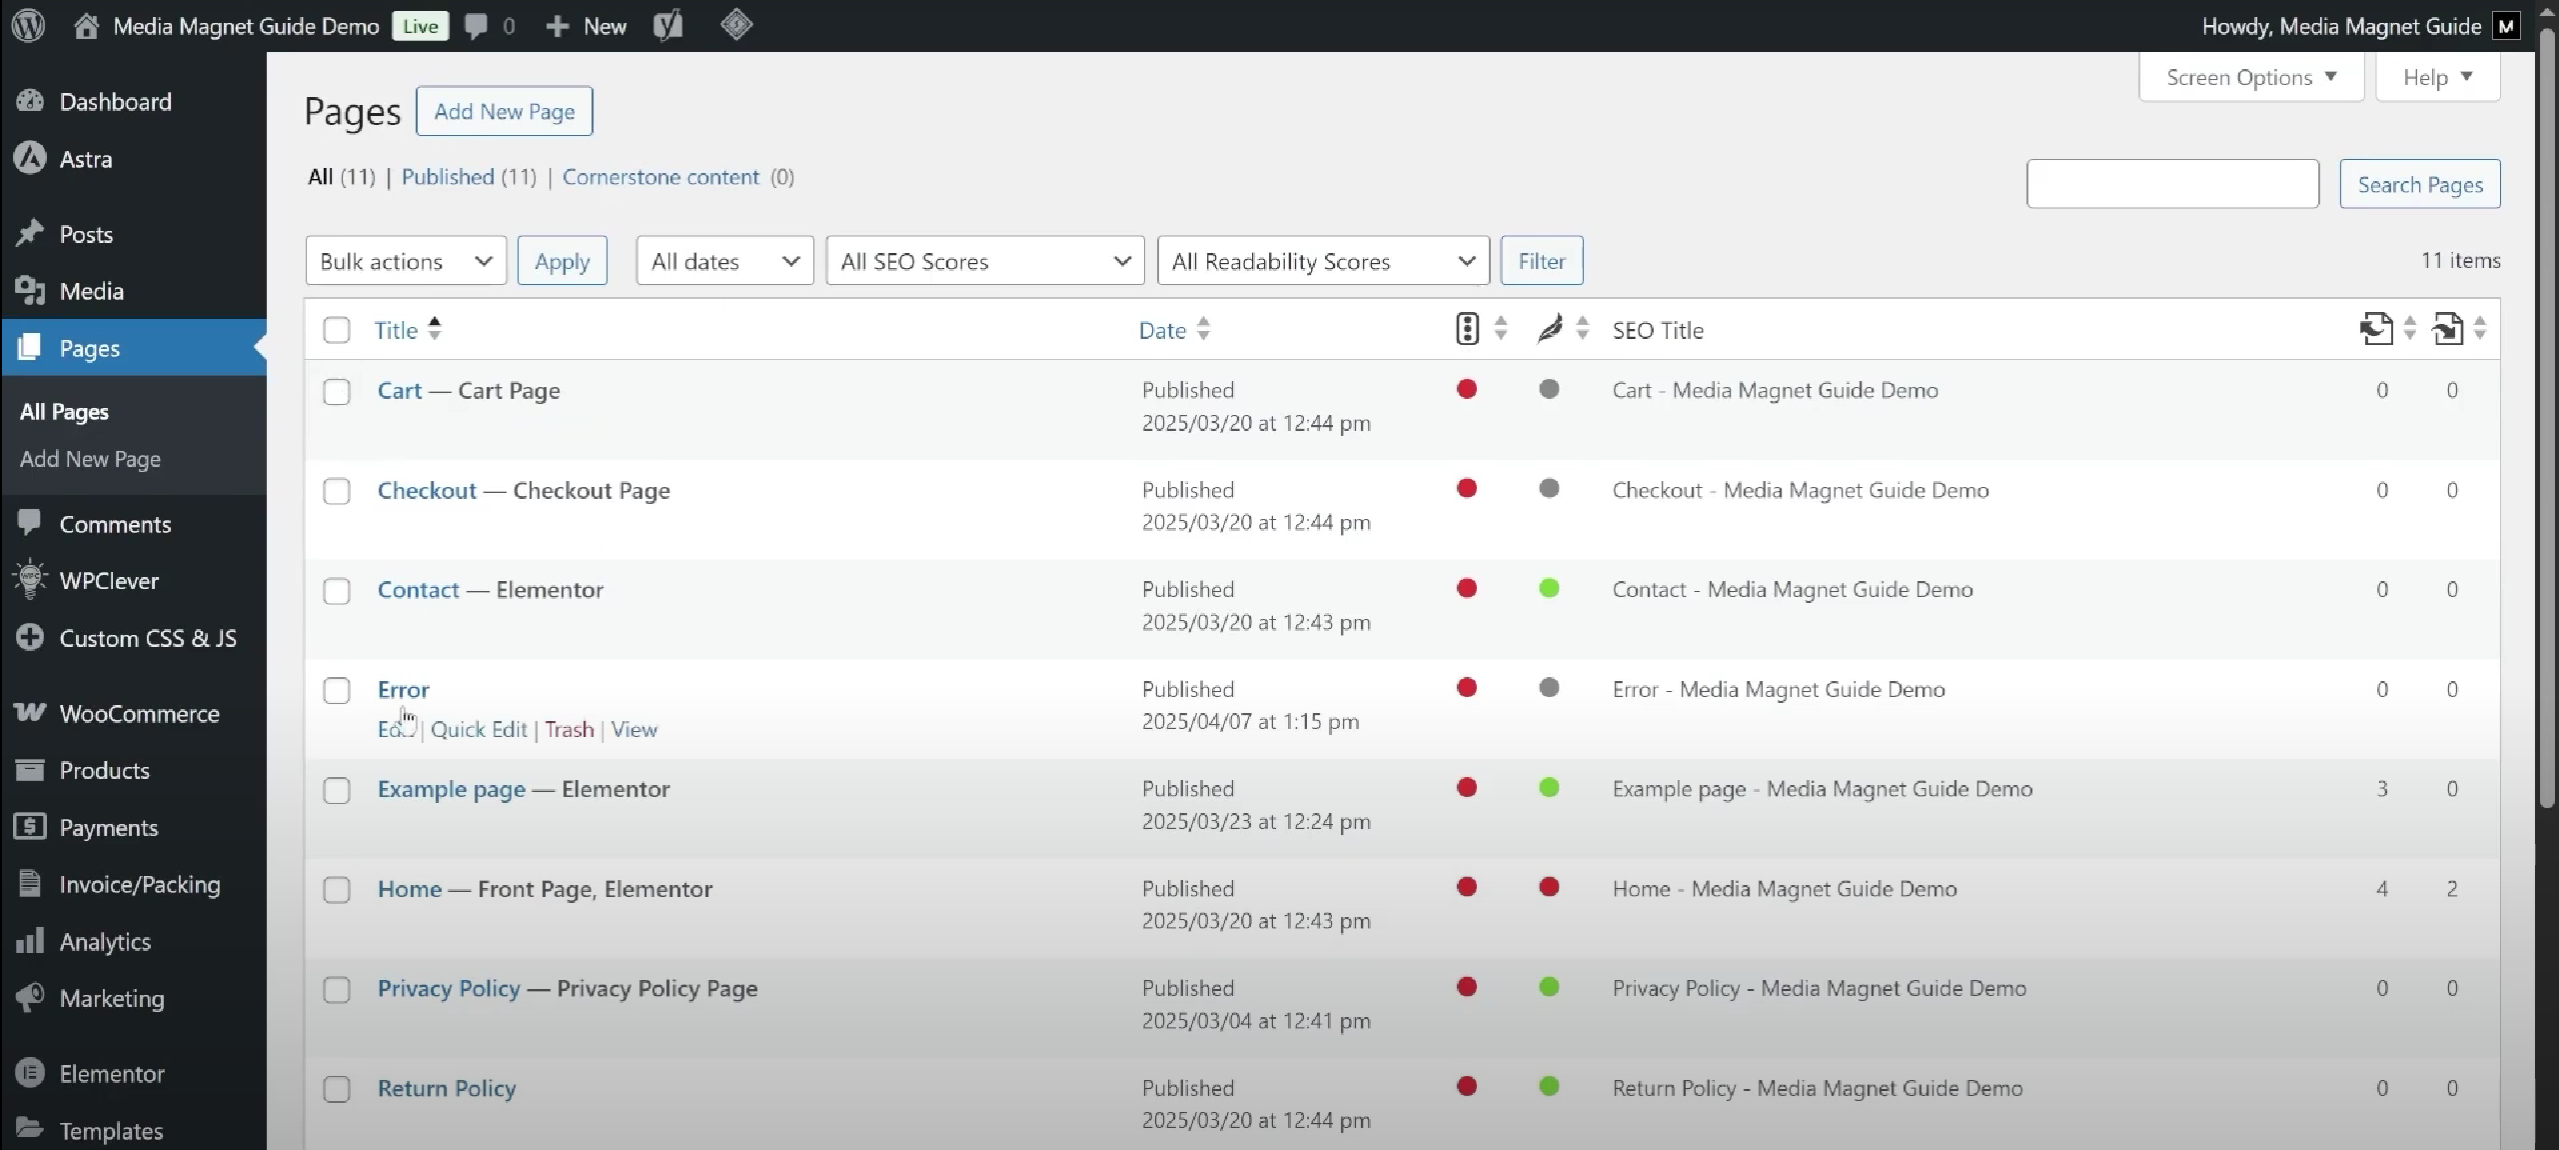This screenshot has height=1150, width=2559.
Task: Click the user avatar in admin bar
Action: 2506,26
